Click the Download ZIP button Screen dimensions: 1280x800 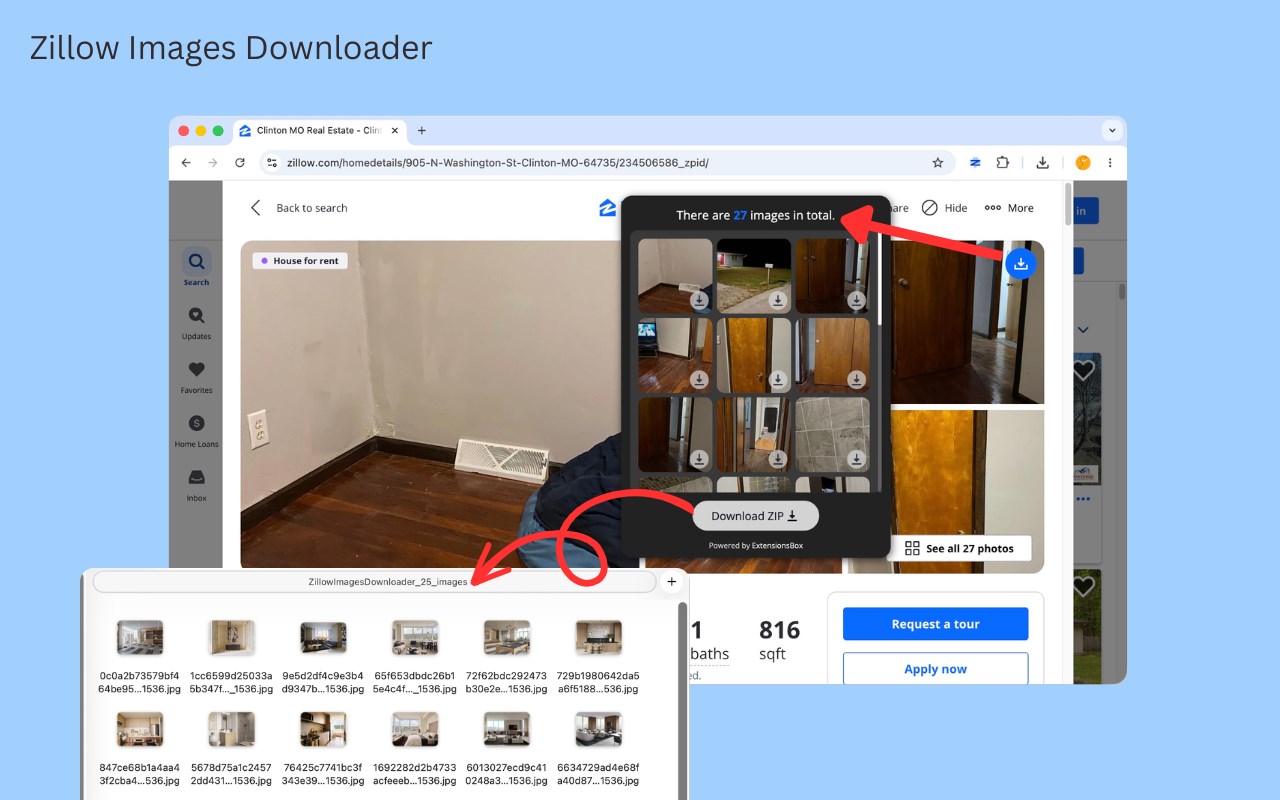point(756,516)
